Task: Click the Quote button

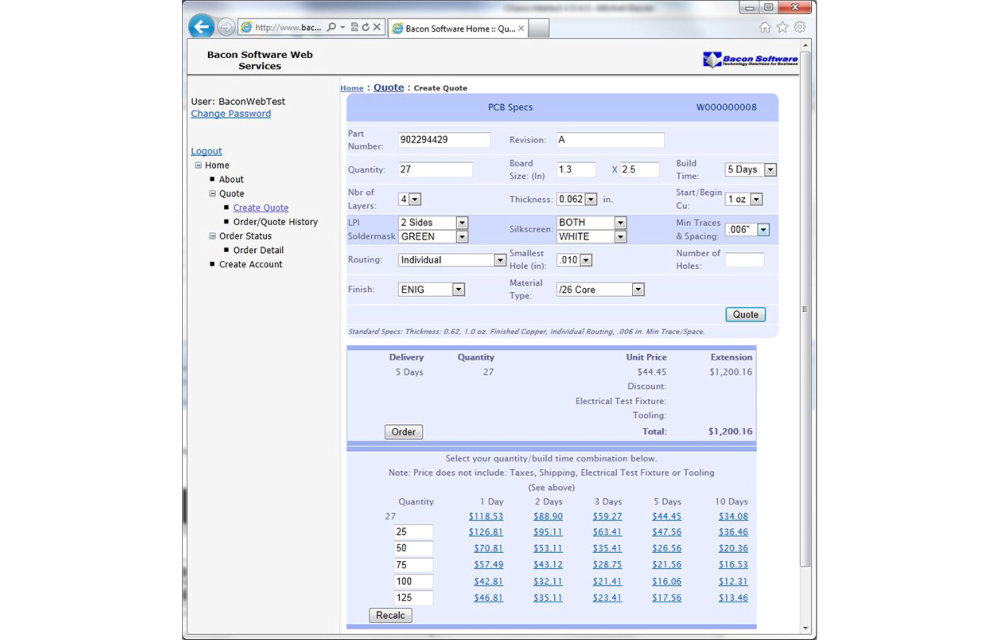Action: (x=746, y=314)
